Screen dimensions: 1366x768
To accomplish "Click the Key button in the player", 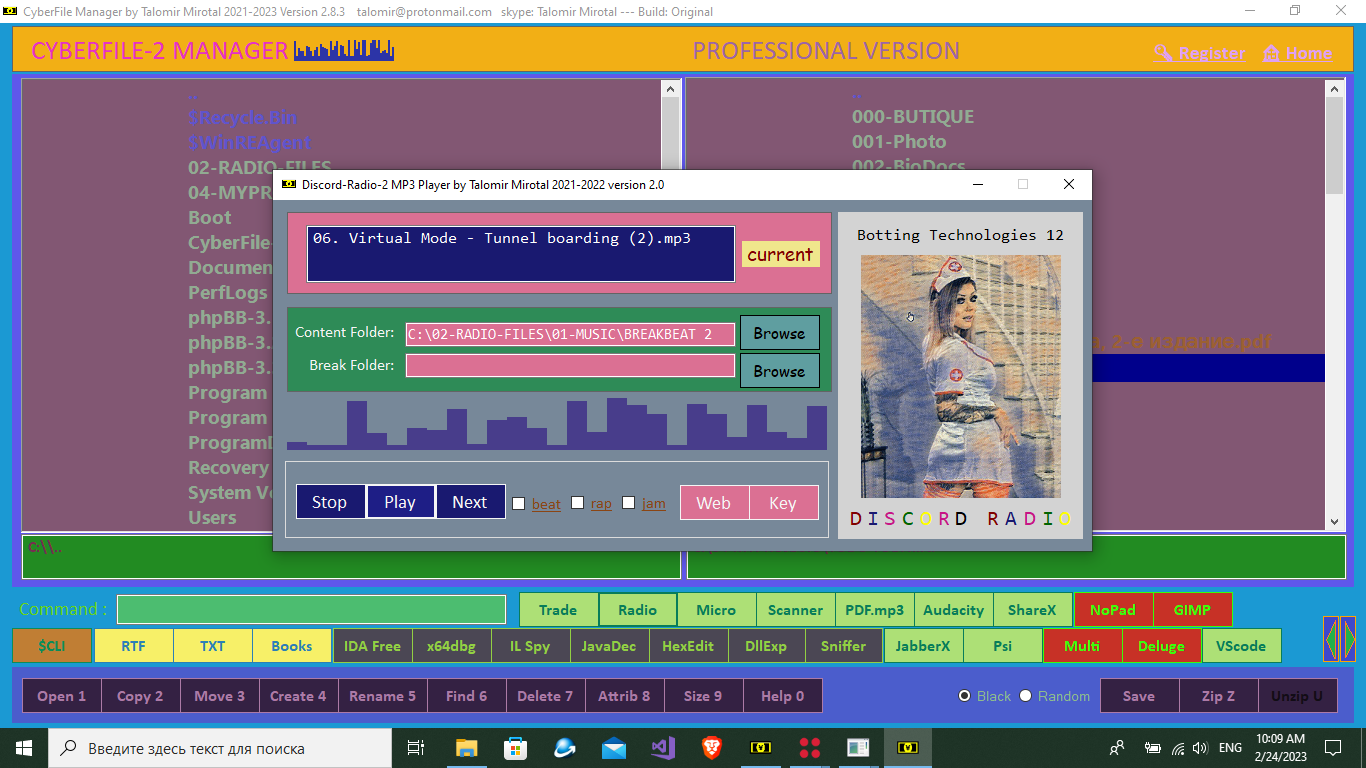I will click(x=783, y=503).
